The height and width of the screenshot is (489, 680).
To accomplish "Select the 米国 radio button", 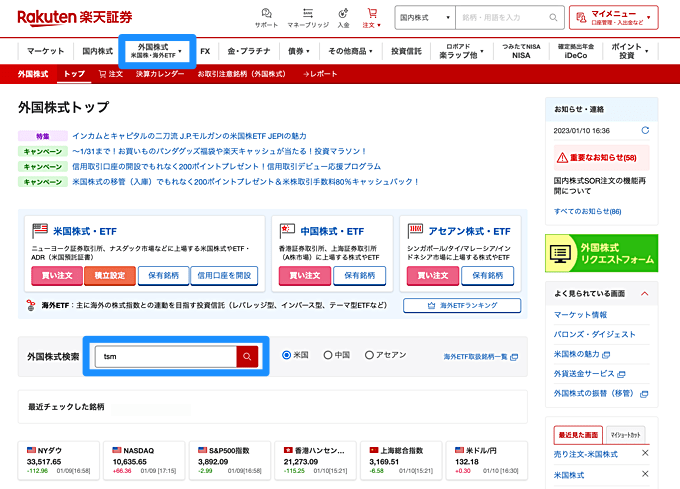I will click(x=286, y=355).
